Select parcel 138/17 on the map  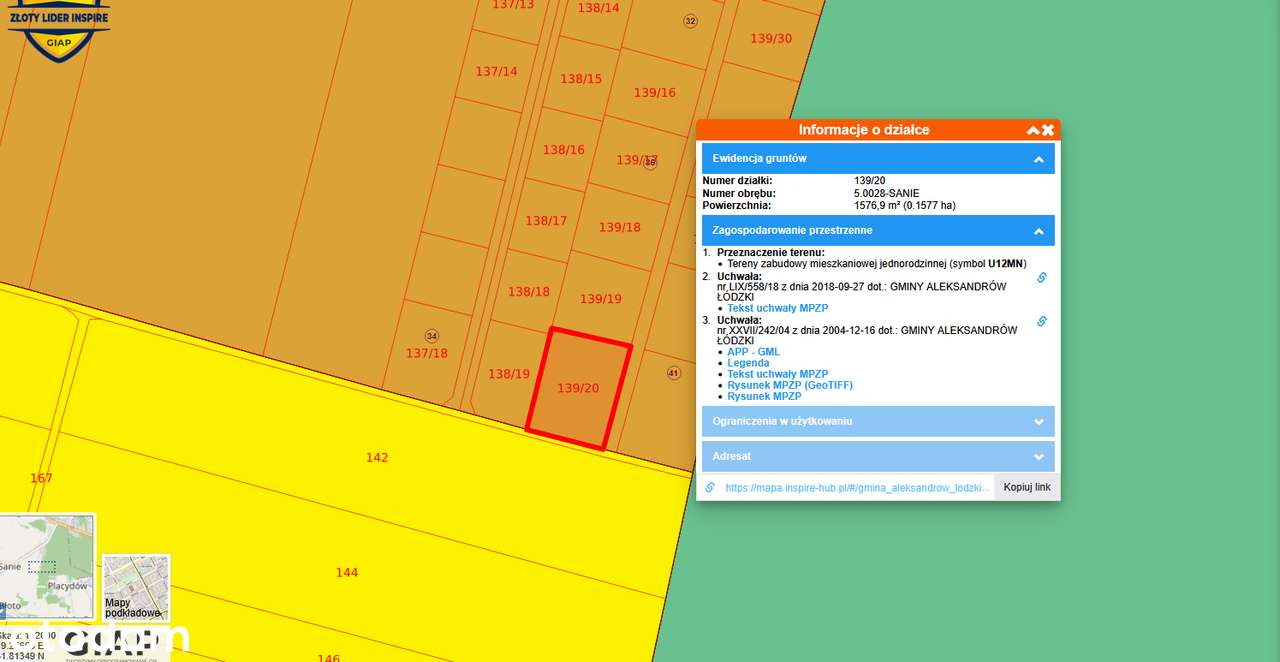tap(546, 221)
